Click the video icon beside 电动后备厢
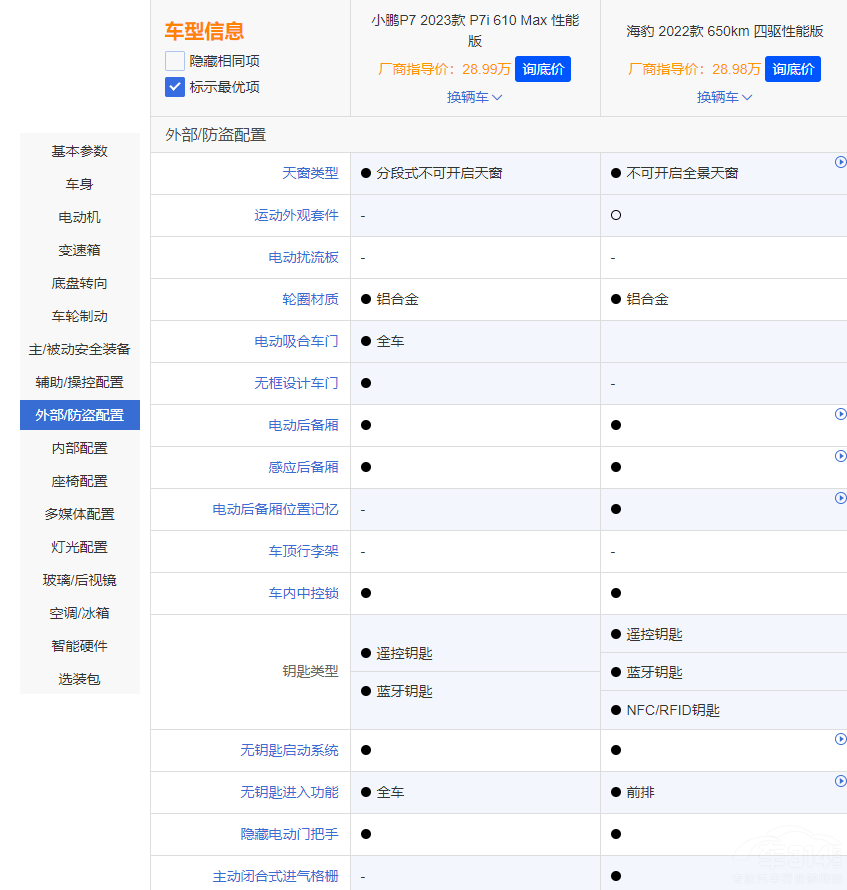This screenshot has height=890, width=847. point(840,413)
